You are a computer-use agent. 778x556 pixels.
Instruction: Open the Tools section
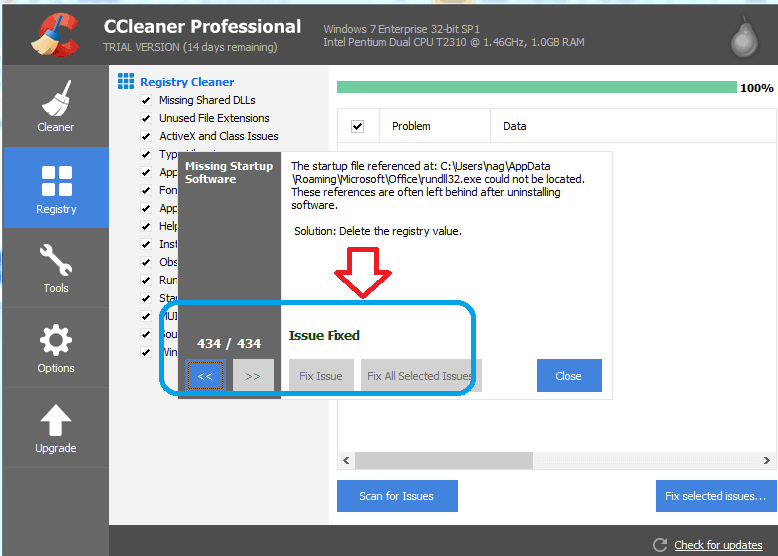point(56,268)
